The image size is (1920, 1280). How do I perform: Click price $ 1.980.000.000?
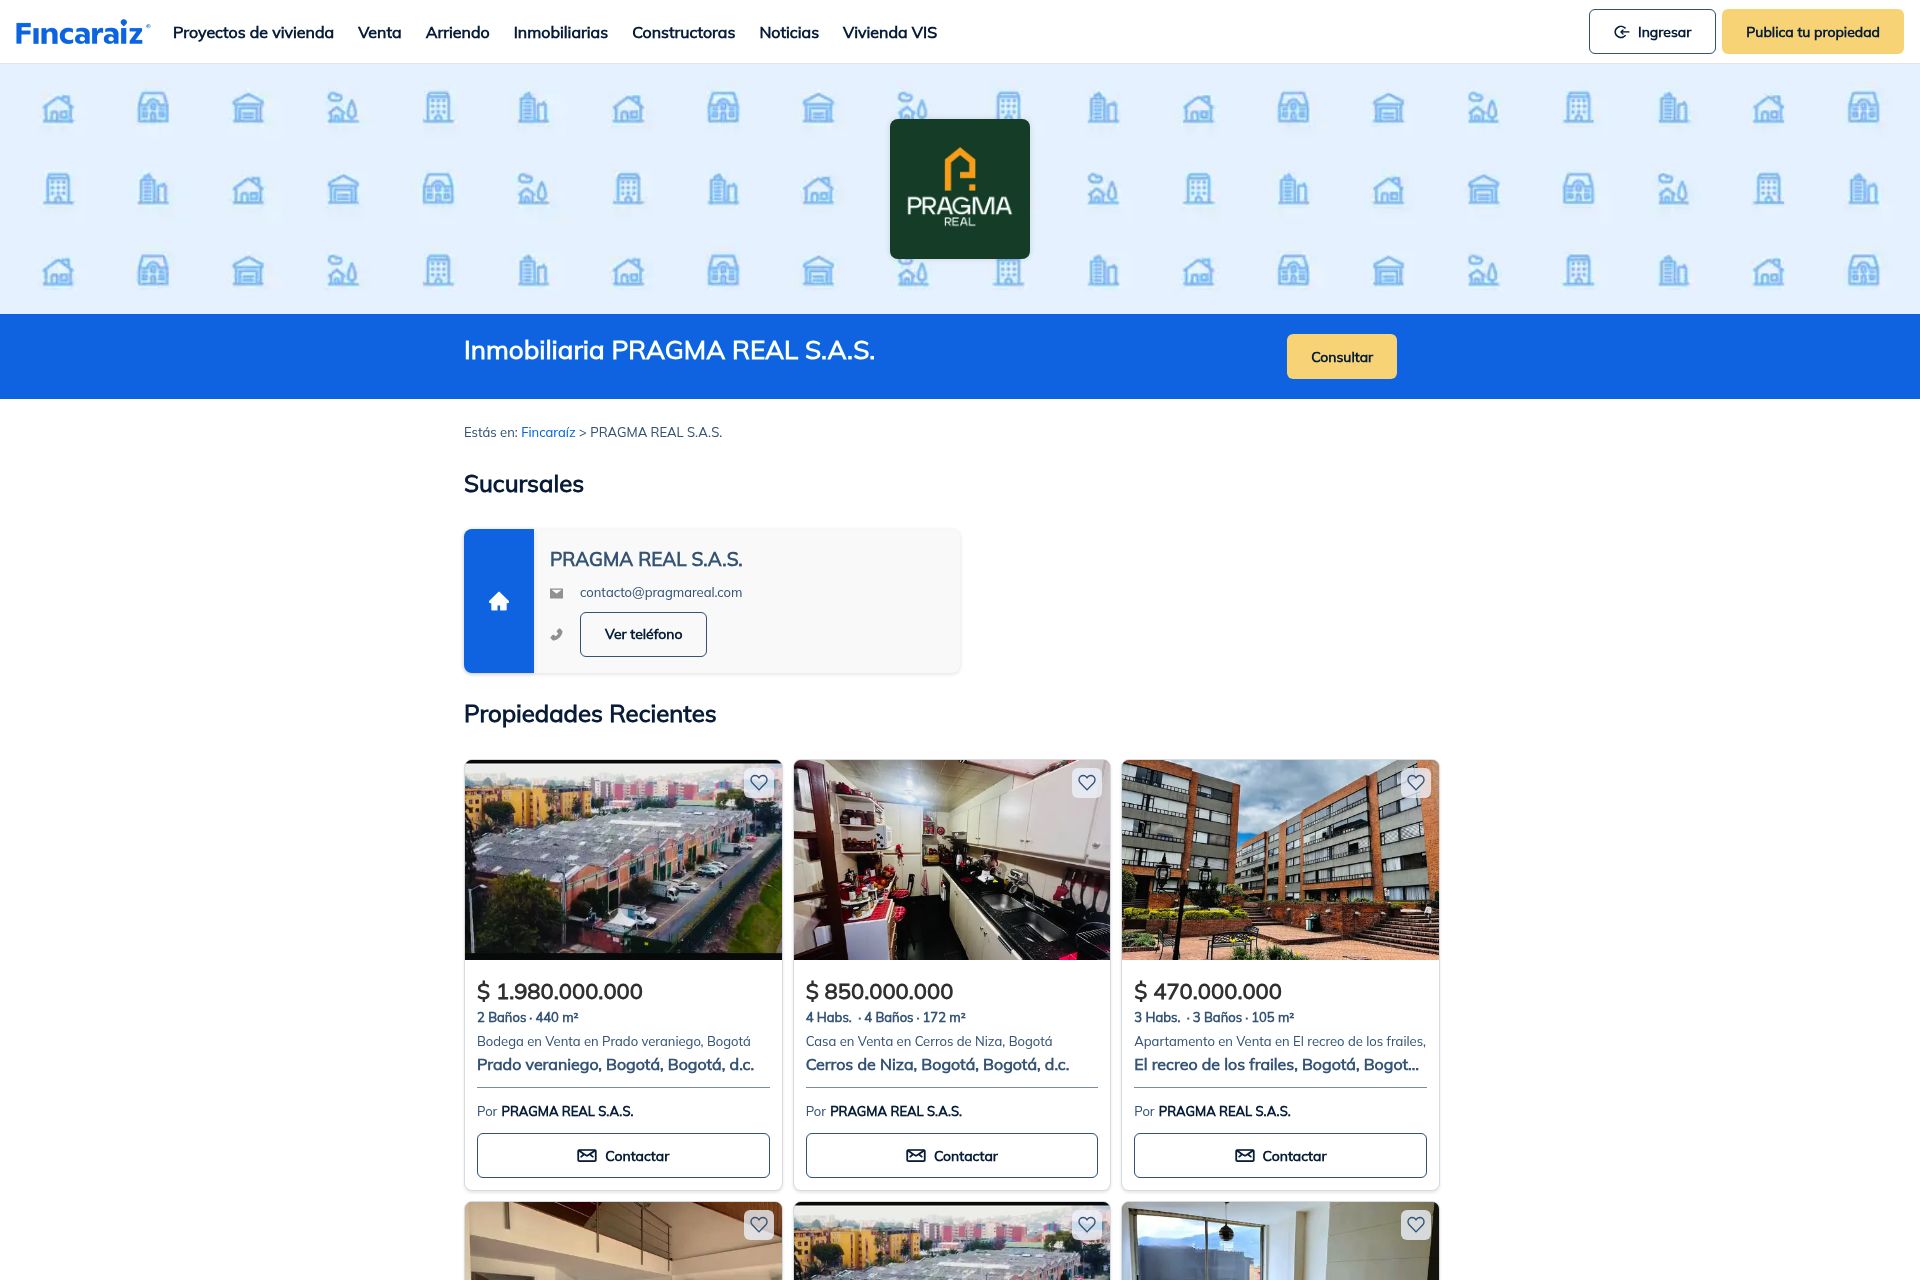click(560, 991)
